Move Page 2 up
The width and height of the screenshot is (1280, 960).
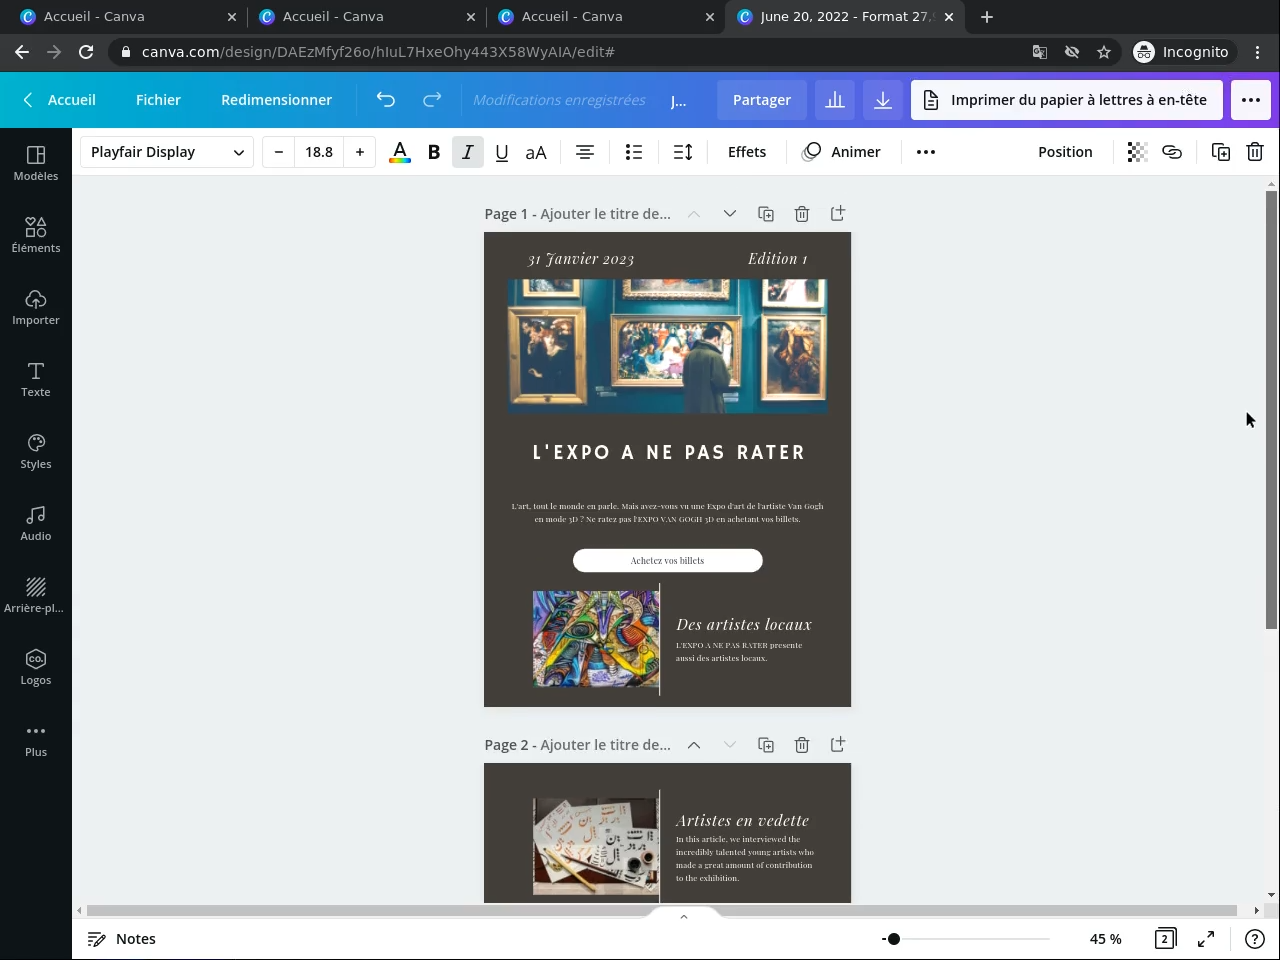[x=694, y=745]
